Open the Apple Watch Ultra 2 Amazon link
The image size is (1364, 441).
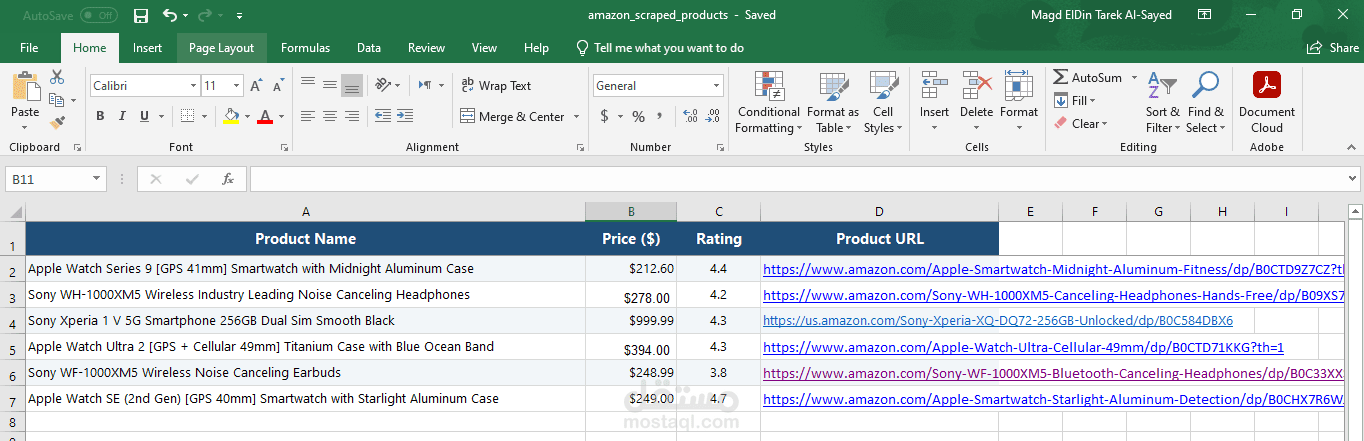click(1023, 348)
